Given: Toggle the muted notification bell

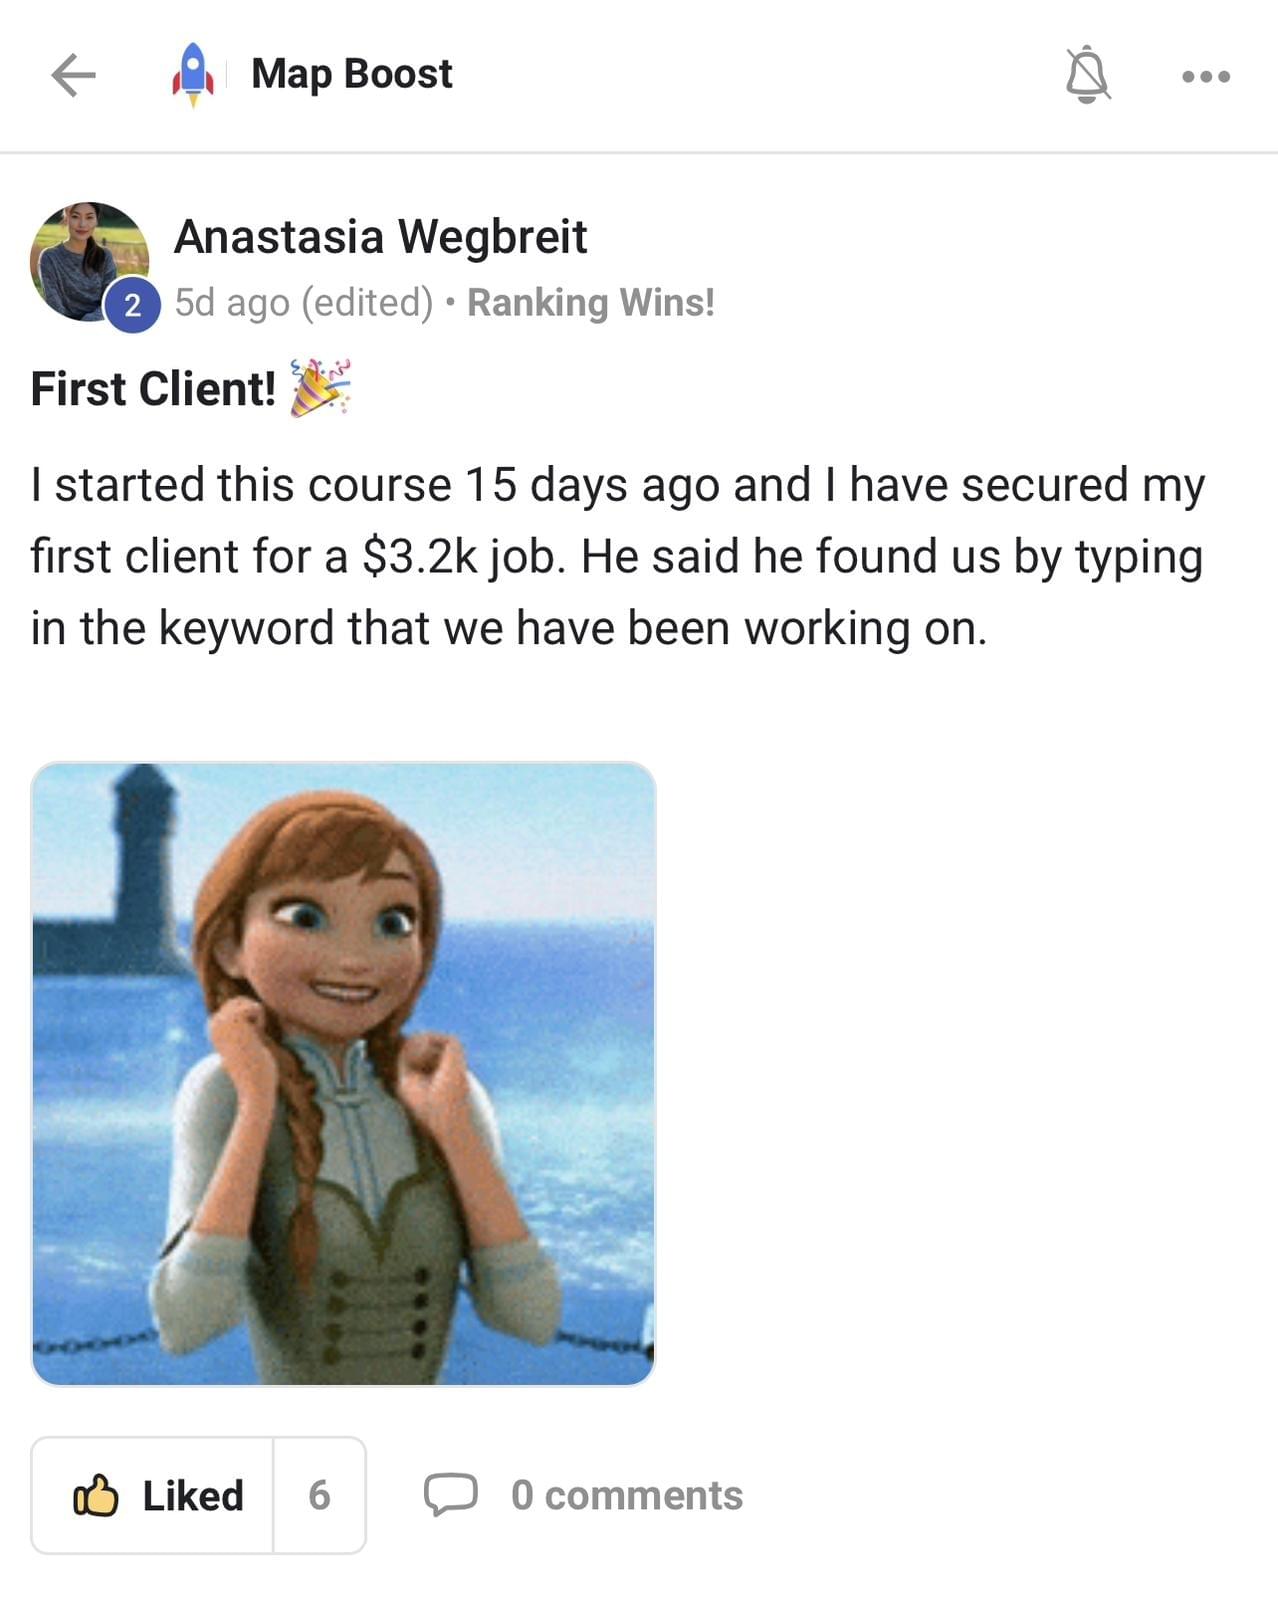Looking at the screenshot, I should pos(1087,75).
